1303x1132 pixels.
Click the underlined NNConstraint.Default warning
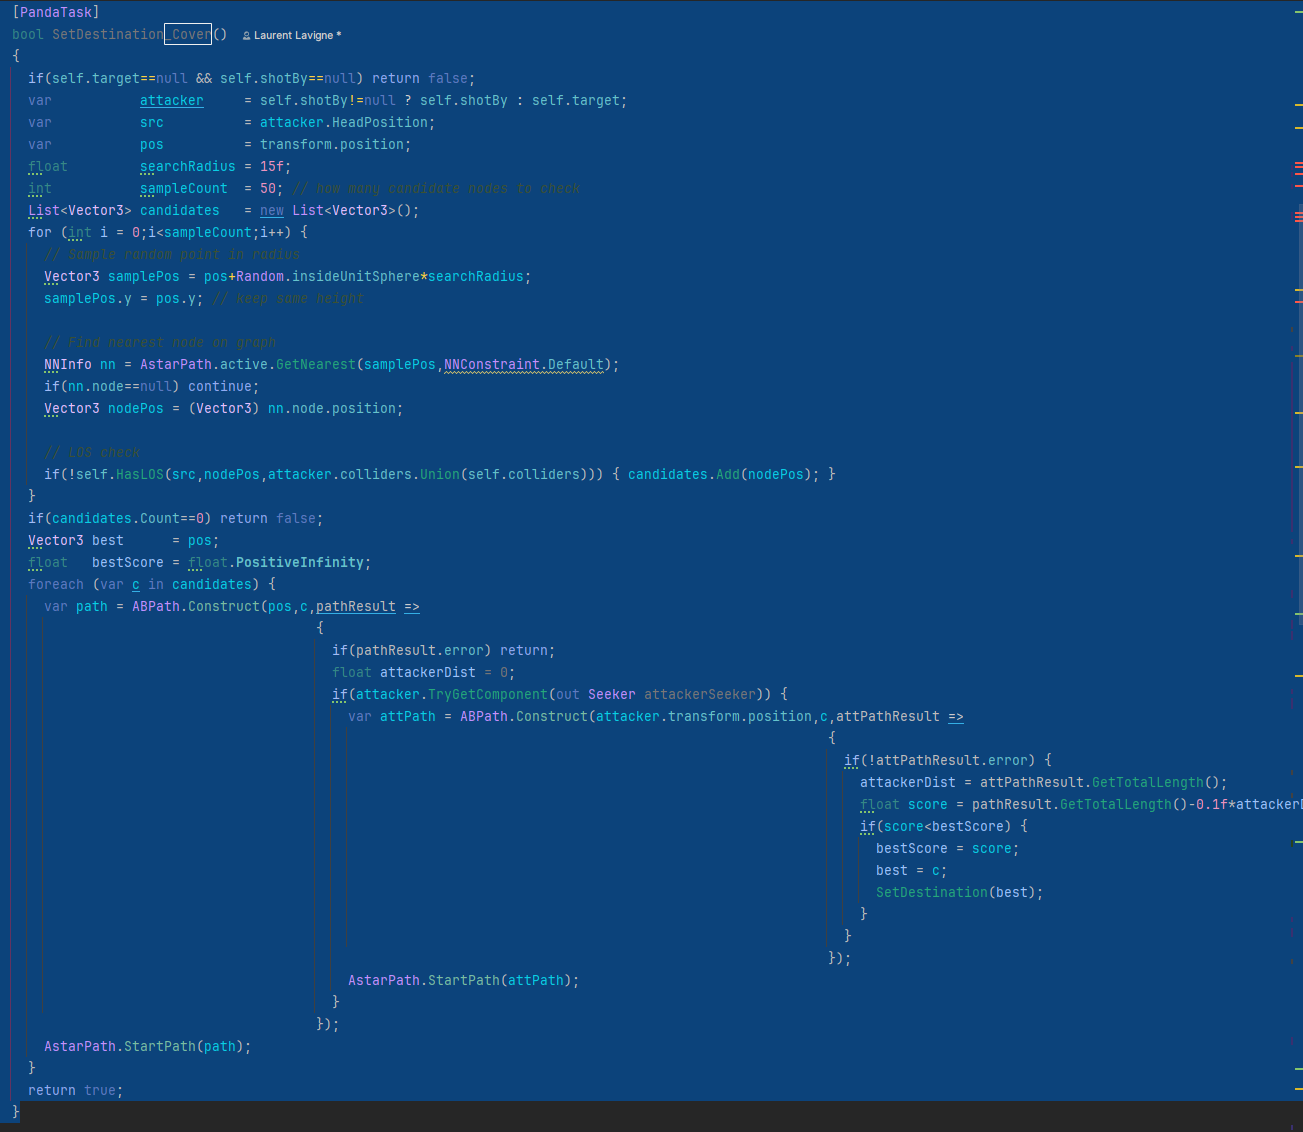click(523, 365)
